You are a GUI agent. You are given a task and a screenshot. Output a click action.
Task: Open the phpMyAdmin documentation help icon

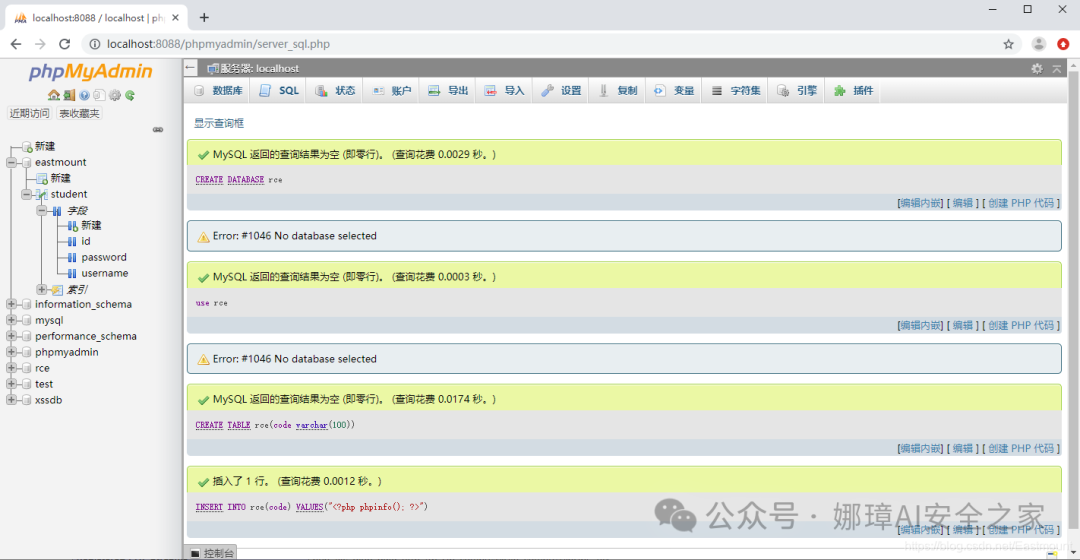click(84, 95)
